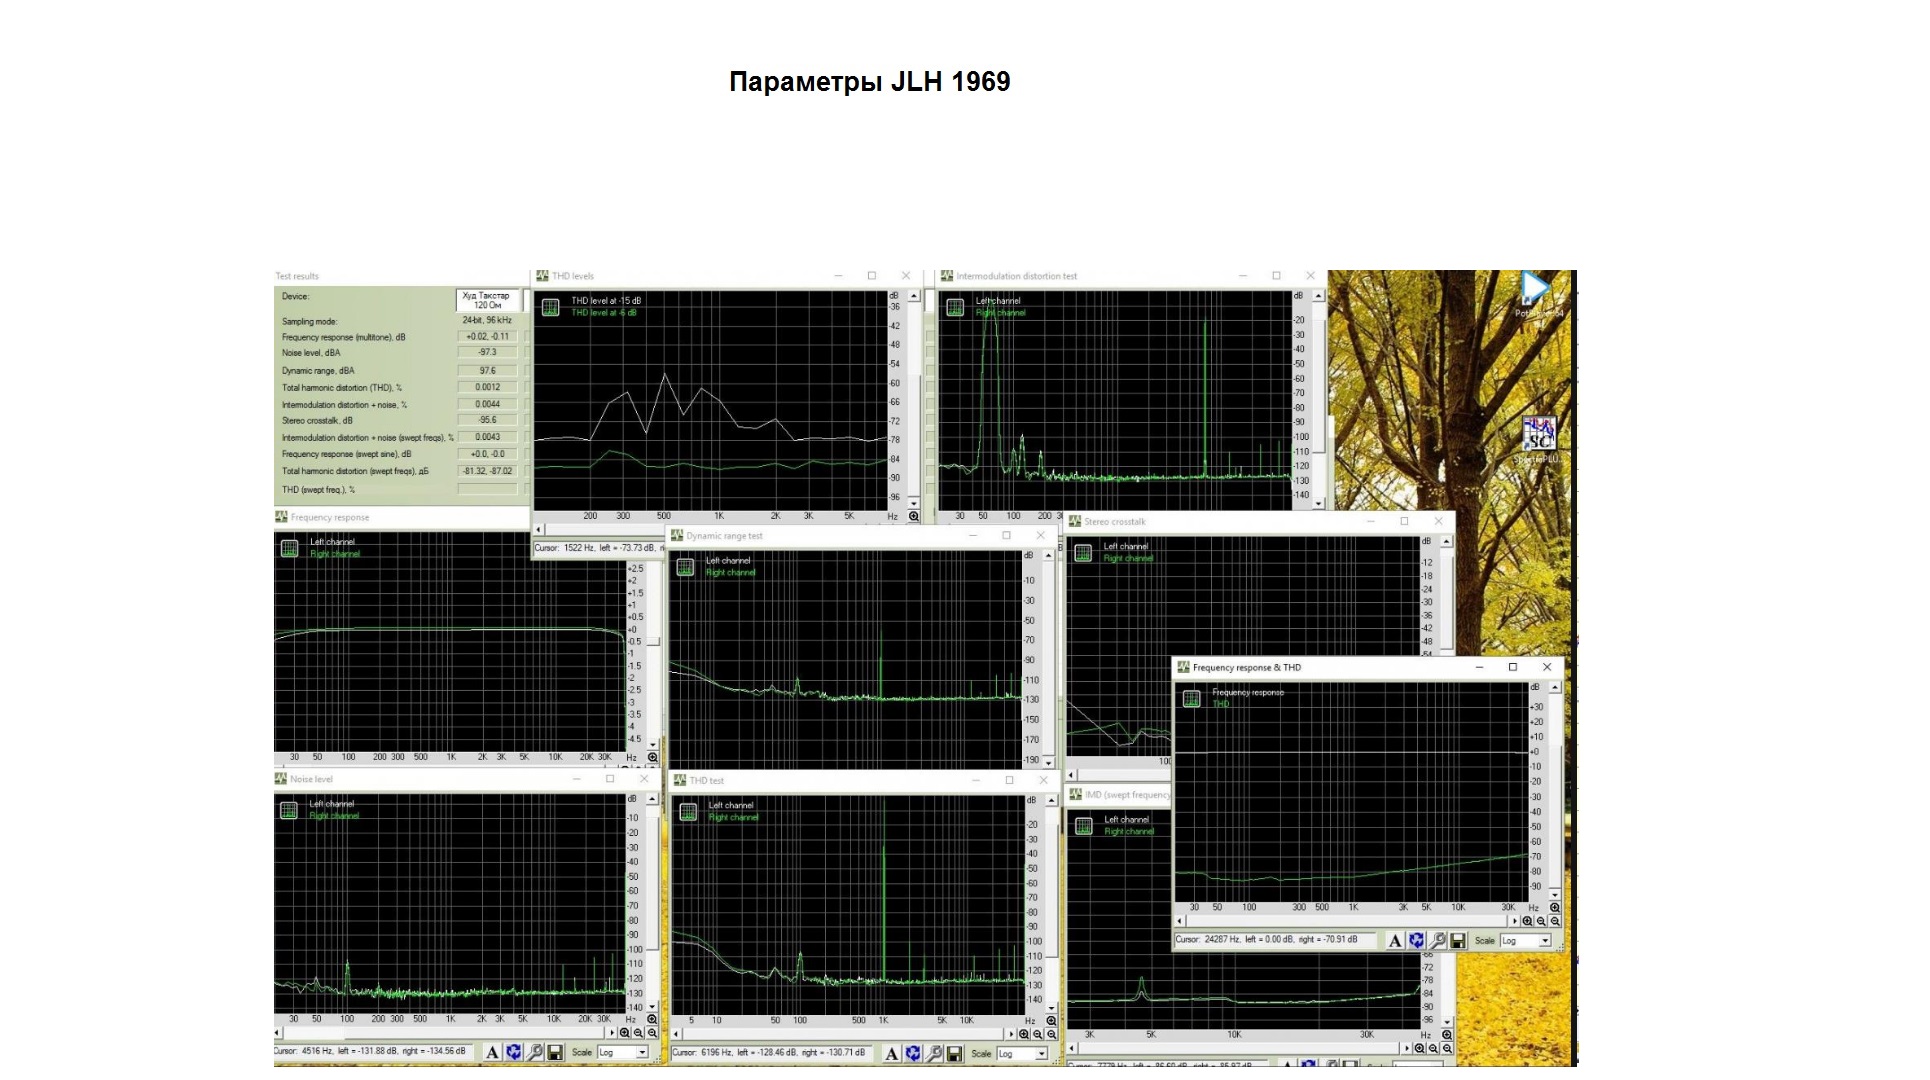1930x1080 pixels.
Task: Click the 'A' text label icon in Noise level window
Action: (492, 1053)
